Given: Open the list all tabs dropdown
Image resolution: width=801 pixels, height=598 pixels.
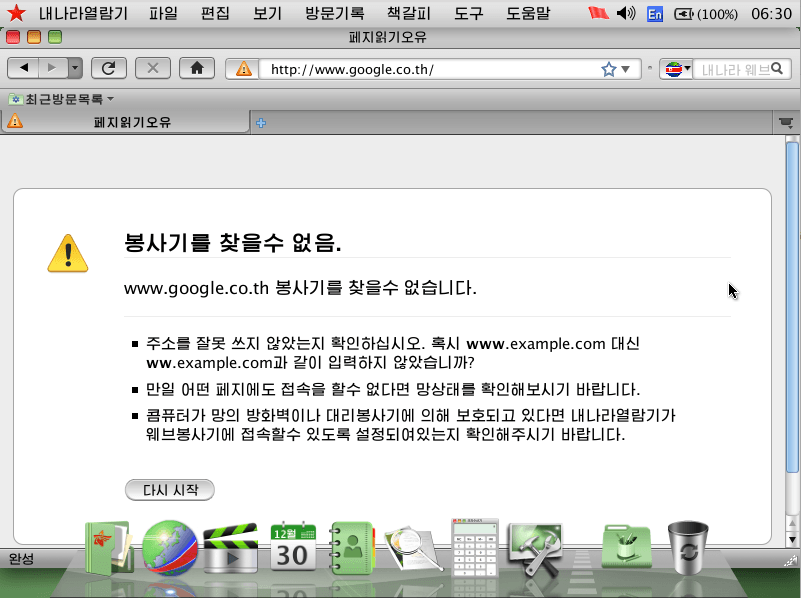Looking at the screenshot, I should point(786,122).
